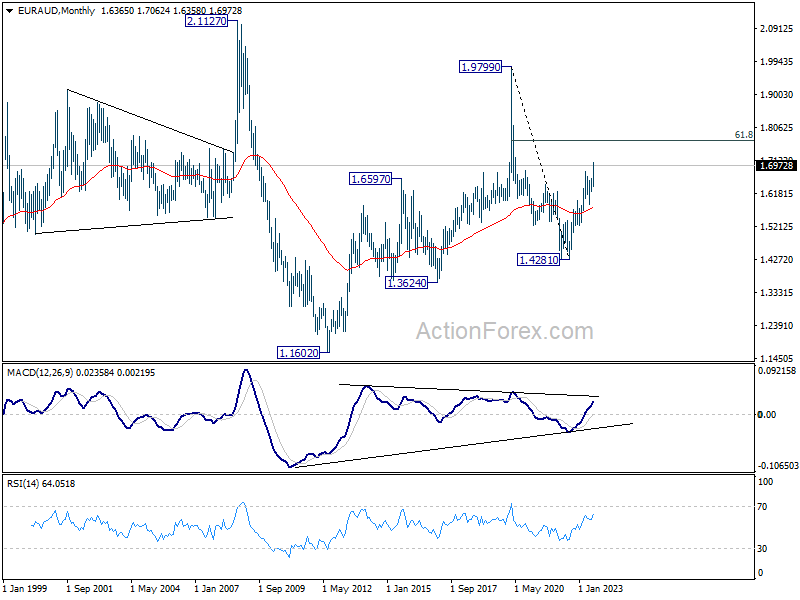Click the 1.99435 price axis value
800x600 pixels.
(777, 62)
